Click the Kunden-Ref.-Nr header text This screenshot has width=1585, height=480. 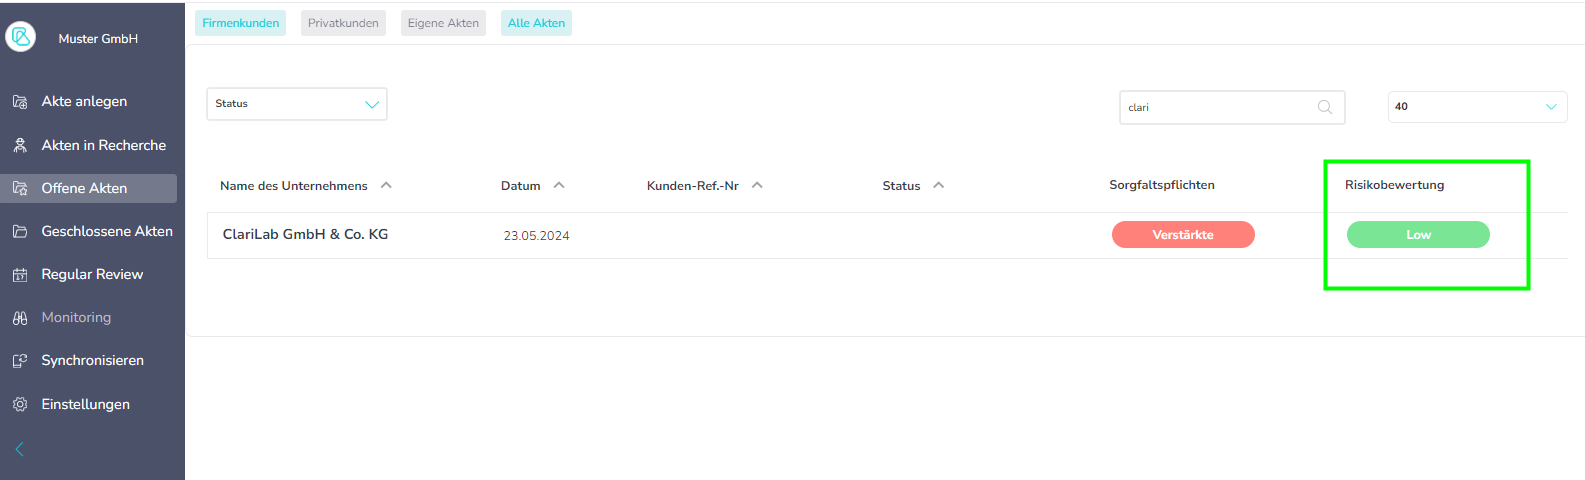tap(693, 186)
